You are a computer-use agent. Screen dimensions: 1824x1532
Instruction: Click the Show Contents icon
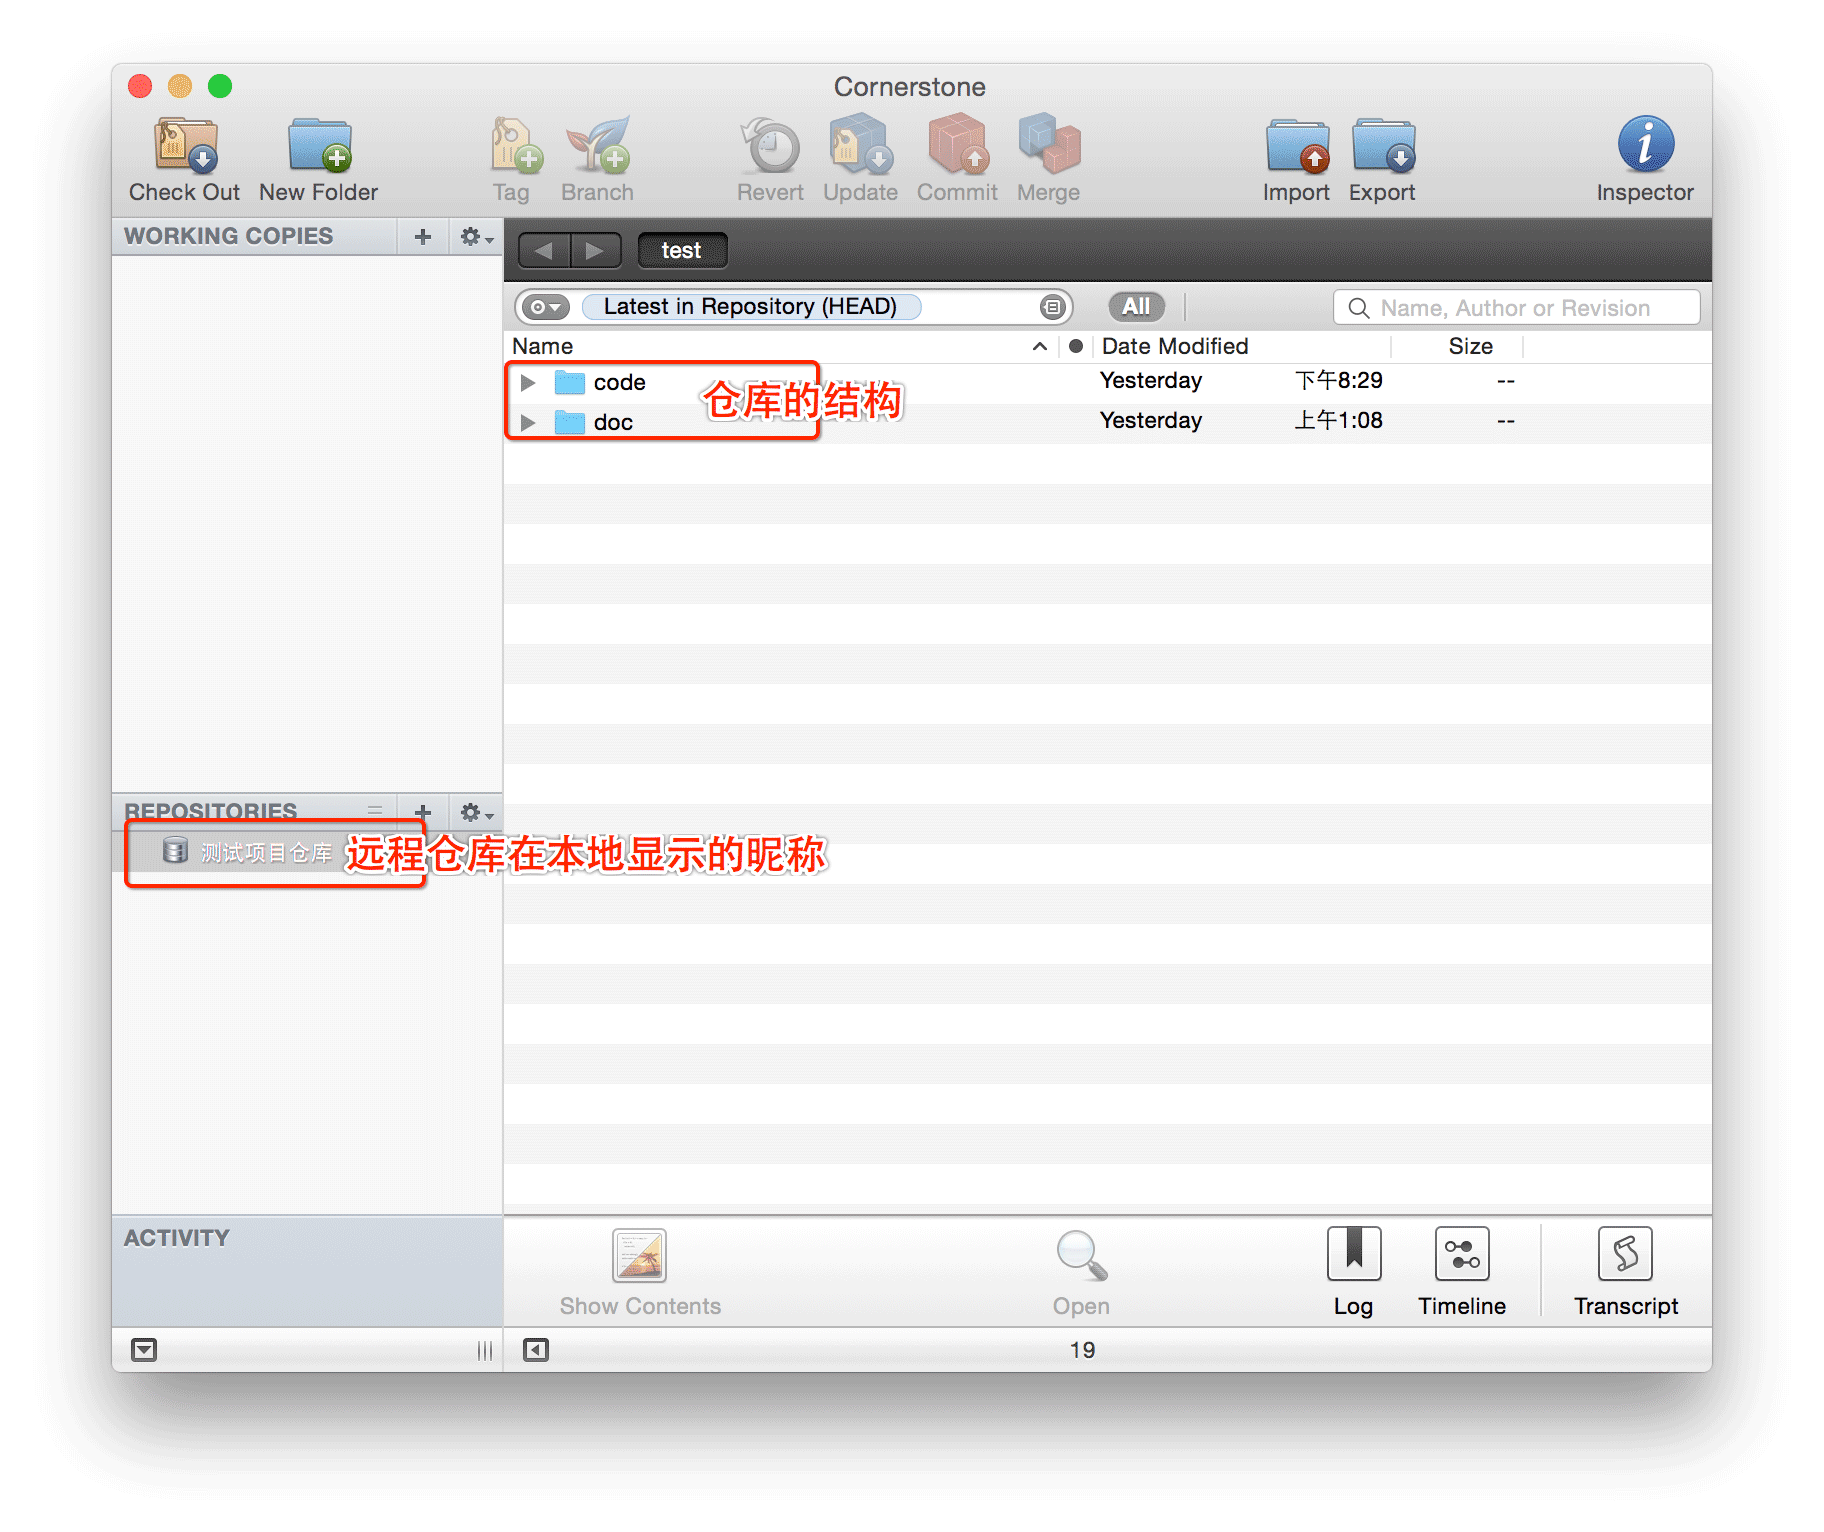639,1256
